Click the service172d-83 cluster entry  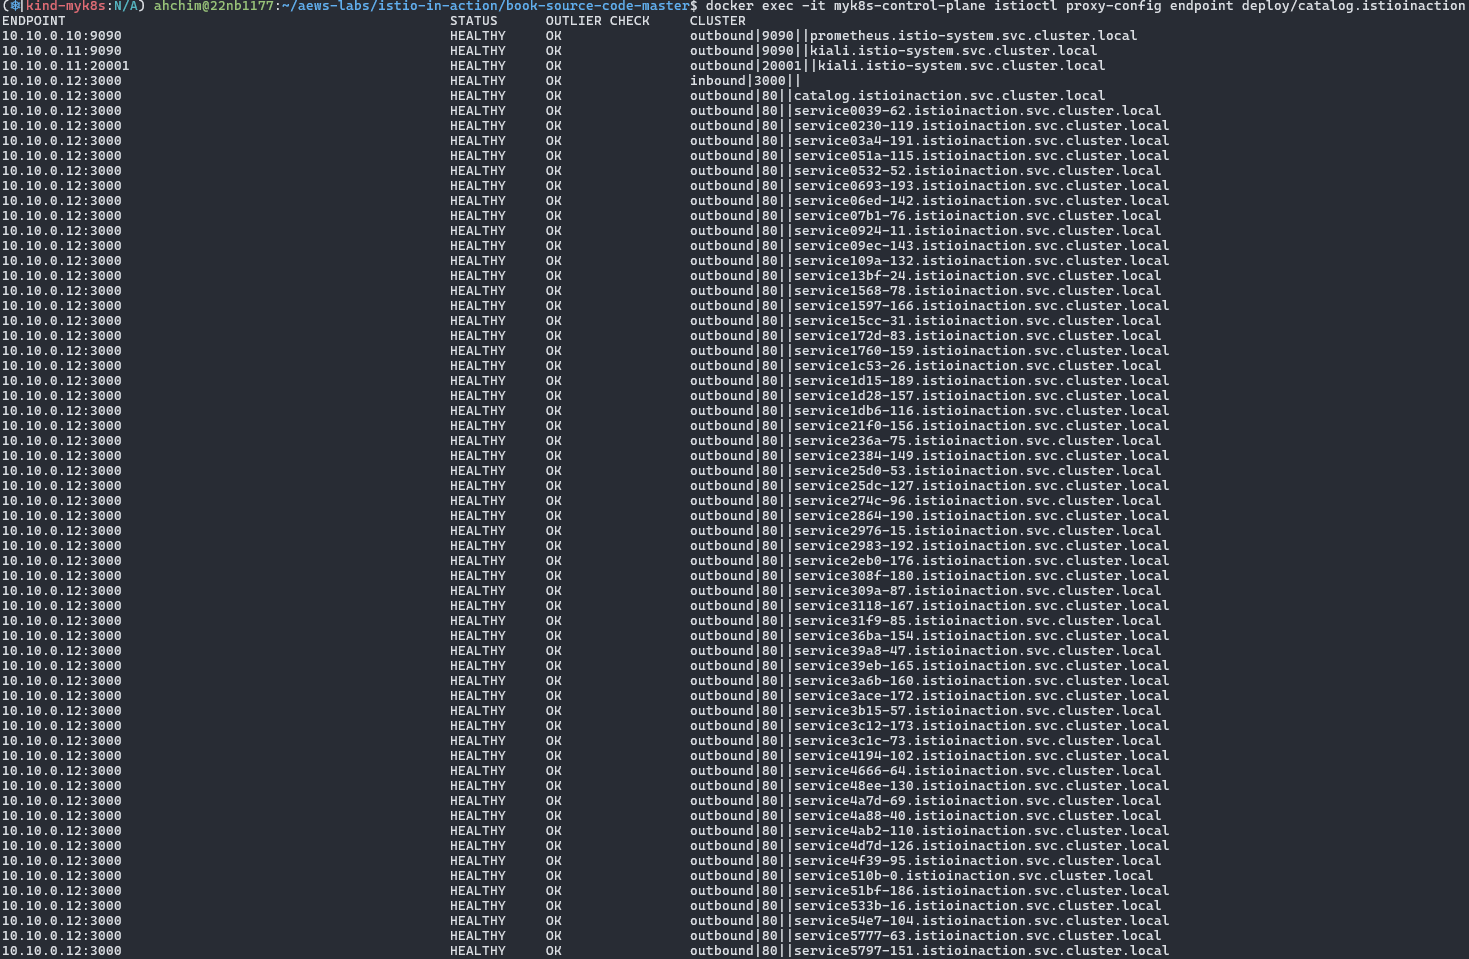(925, 336)
